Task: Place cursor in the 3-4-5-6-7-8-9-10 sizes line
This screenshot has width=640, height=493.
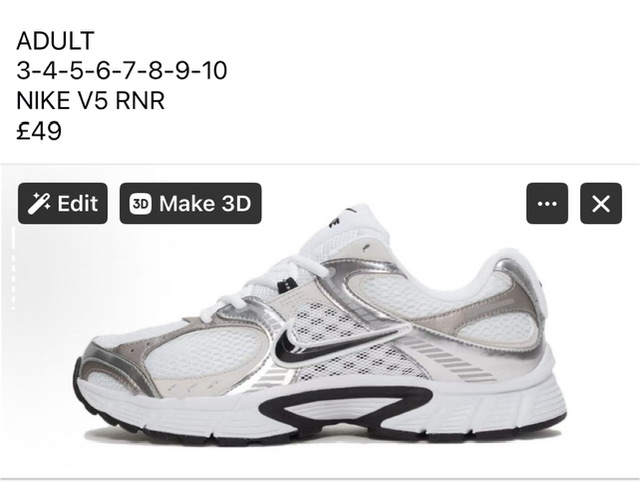Action: 122,71
